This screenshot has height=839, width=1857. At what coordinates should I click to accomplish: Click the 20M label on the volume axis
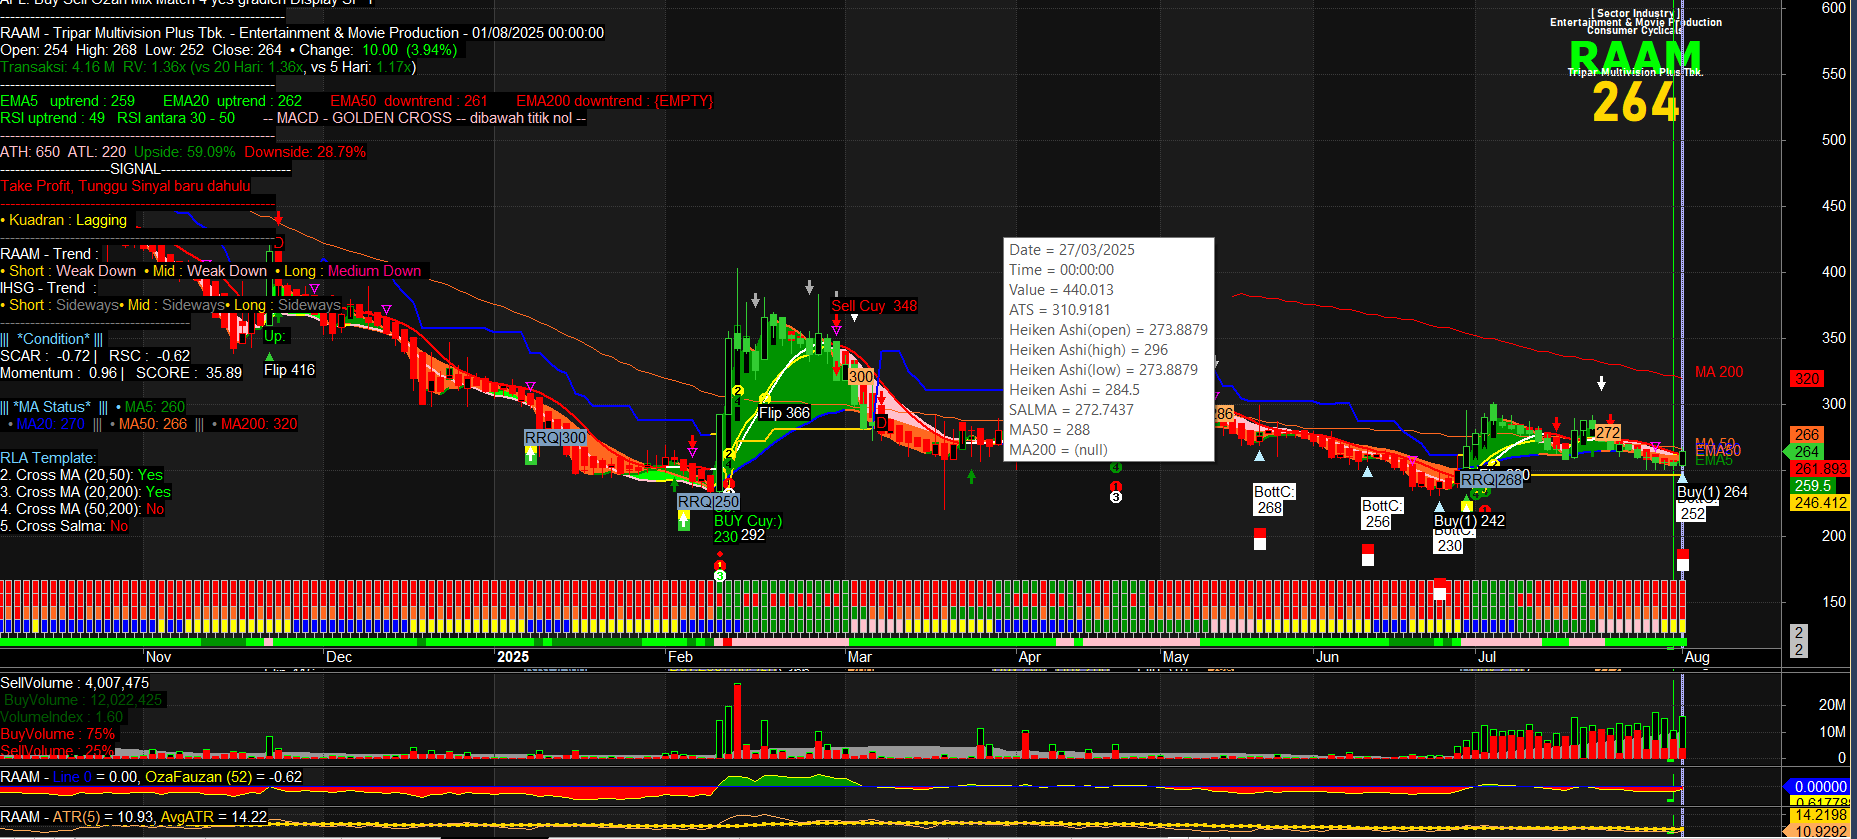(x=1832, y=705)
